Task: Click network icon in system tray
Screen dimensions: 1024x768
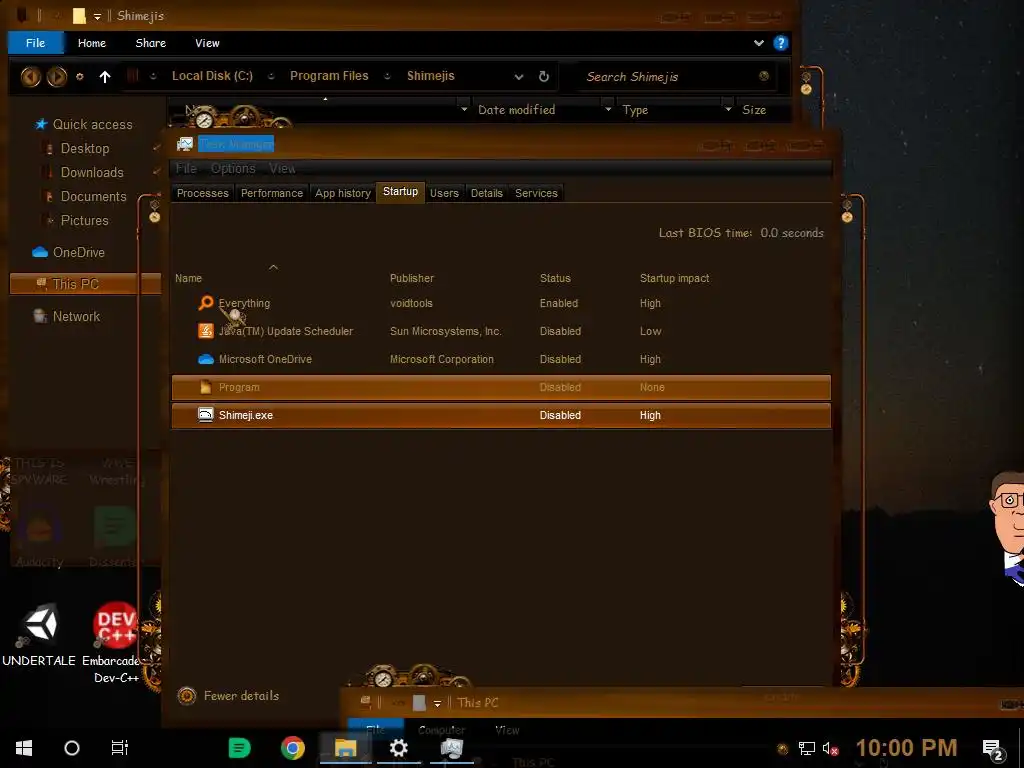Action: coord(807,748)
